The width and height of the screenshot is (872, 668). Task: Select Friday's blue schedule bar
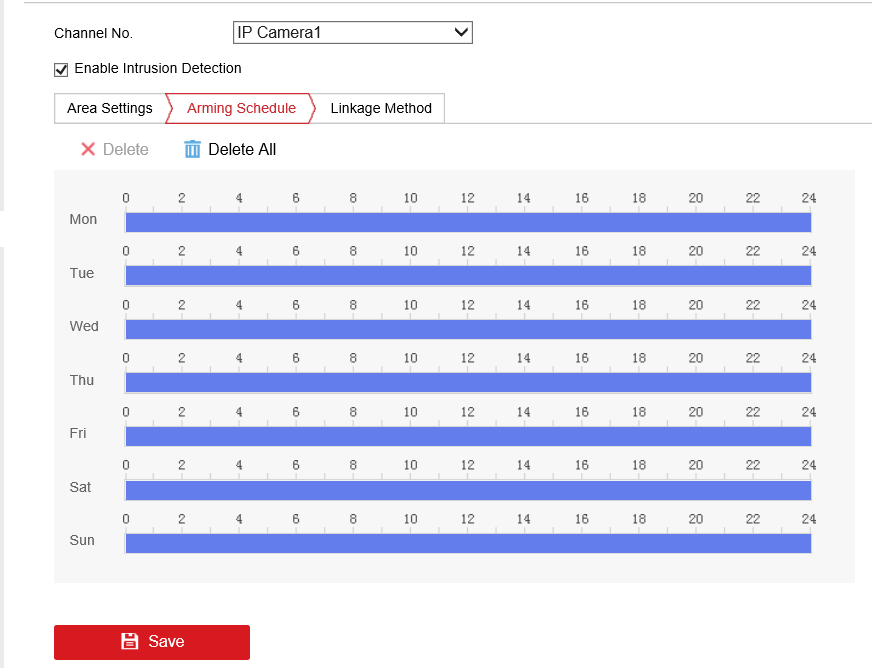click(468, 437)
